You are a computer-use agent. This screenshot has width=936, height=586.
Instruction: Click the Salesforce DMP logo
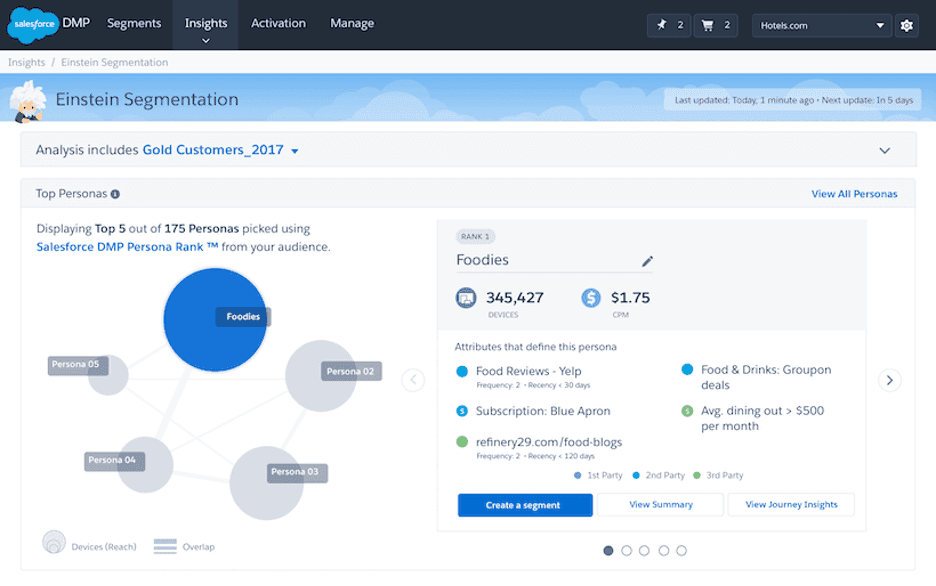coord(33,21)
